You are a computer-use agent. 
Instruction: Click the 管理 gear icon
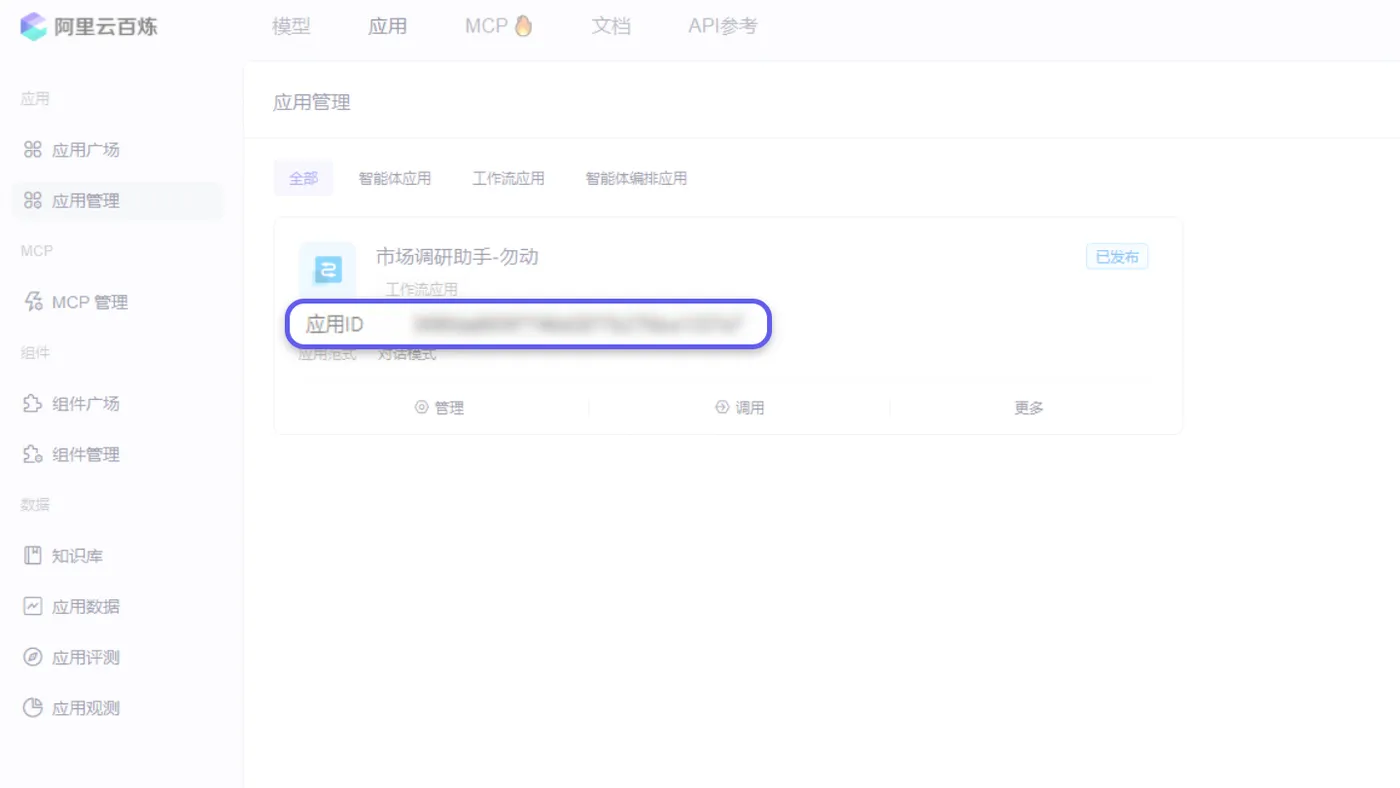click(x=422, y=408)
